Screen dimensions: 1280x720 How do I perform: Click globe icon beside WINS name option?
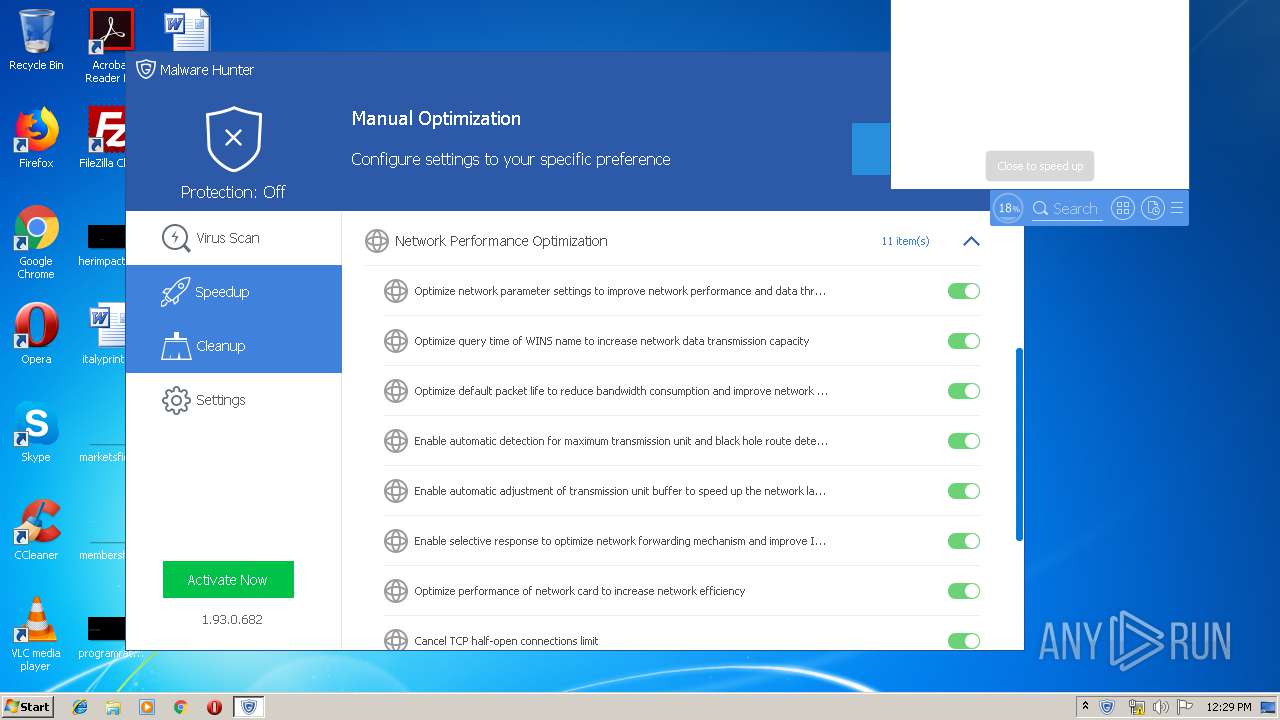396,341
